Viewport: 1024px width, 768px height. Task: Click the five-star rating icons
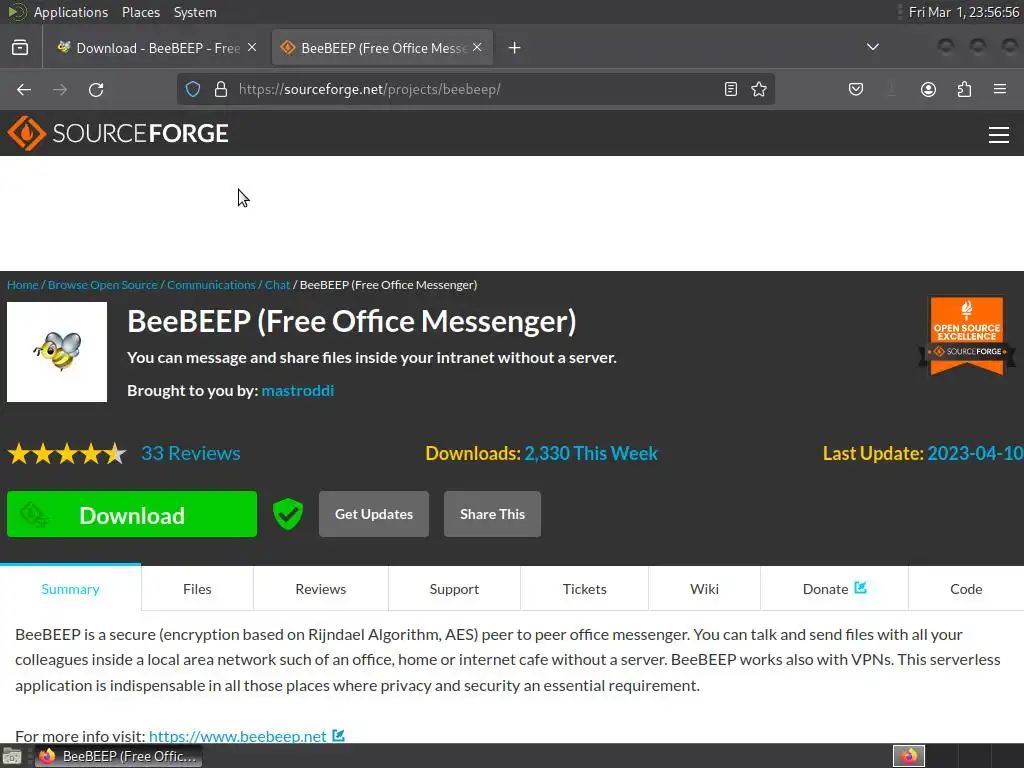(67, 453)
